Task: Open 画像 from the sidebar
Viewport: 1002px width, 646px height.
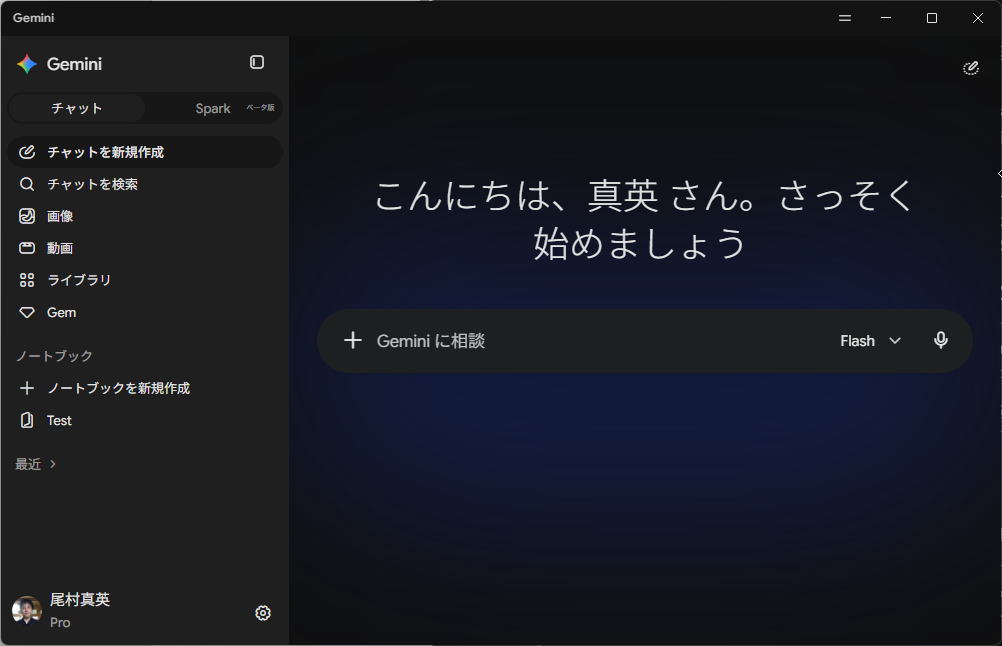Action: 145,216
